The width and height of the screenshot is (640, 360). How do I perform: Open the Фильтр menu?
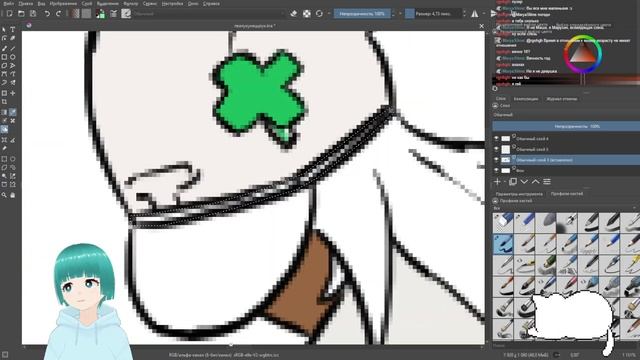(131, 4)
